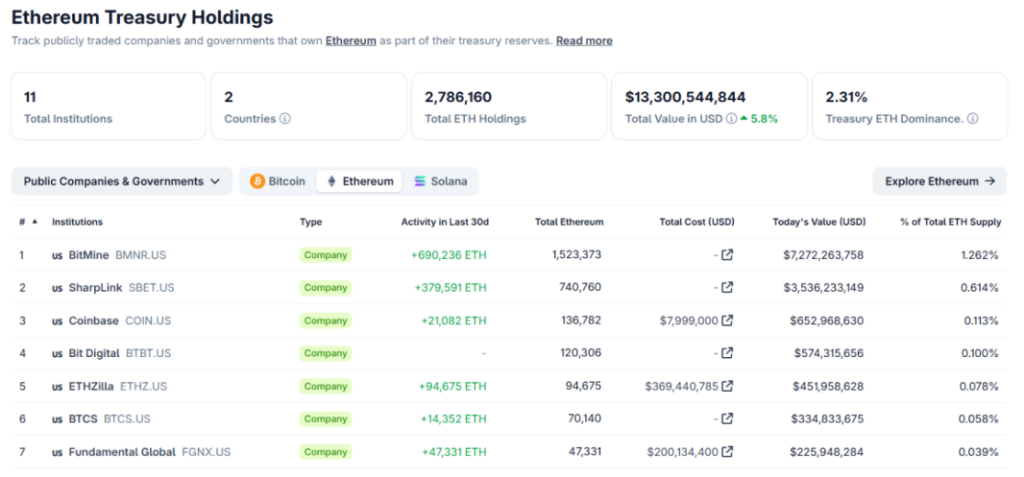This screenshot has width=1024, height=477.
Task: Click the green 5.8% change indicator
Action: [x=759, y=119]
